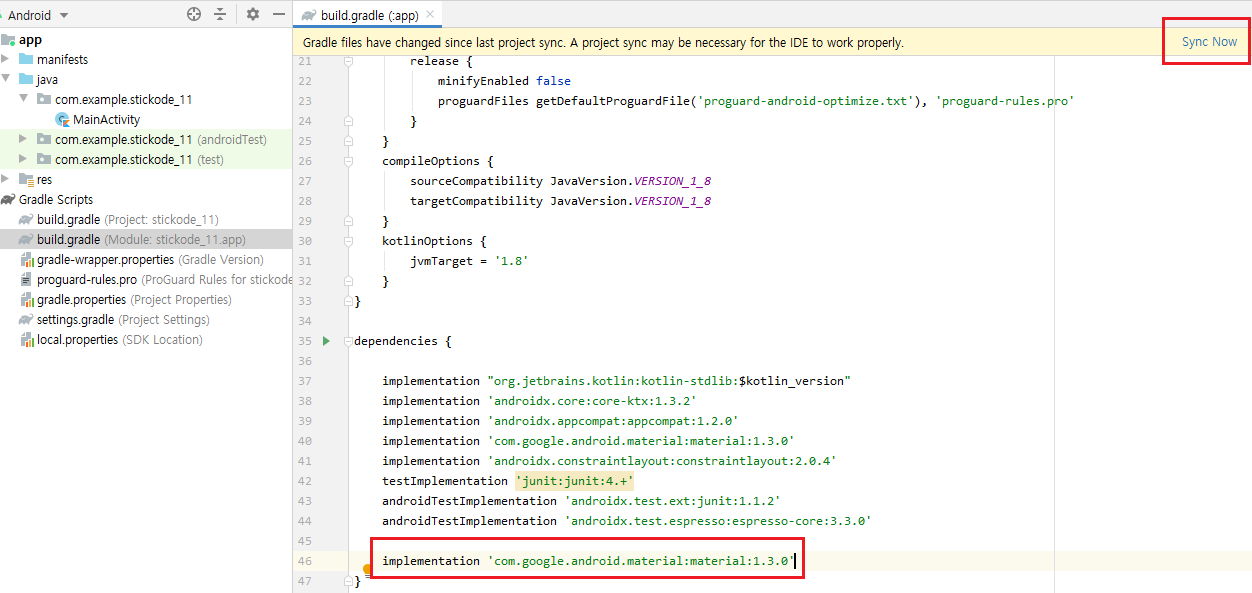Open gradle-wrapper.properties (Gradle Version)
This screenshot has height=593, width=1252.
pos(150,260)
